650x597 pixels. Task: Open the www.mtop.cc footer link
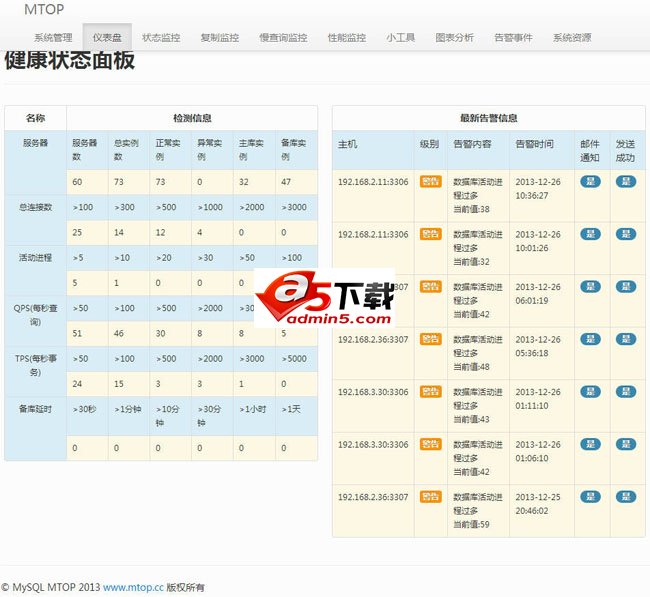133,587
